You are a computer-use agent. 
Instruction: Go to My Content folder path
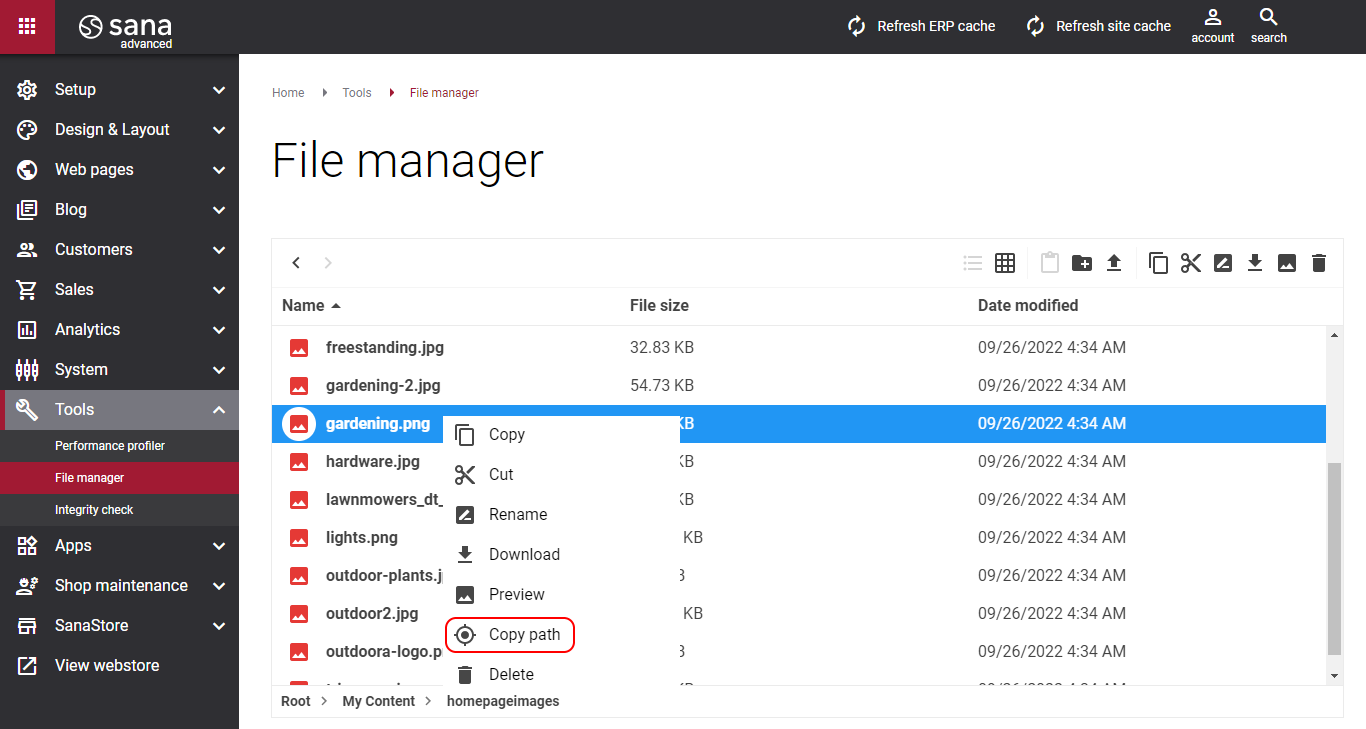pyautogui.click(x=378, y=701)
